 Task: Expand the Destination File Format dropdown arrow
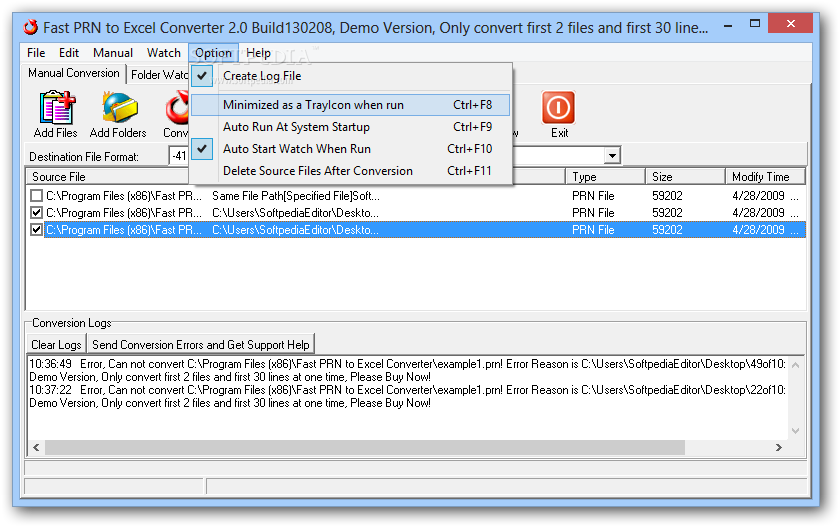[x=612, y=156]
